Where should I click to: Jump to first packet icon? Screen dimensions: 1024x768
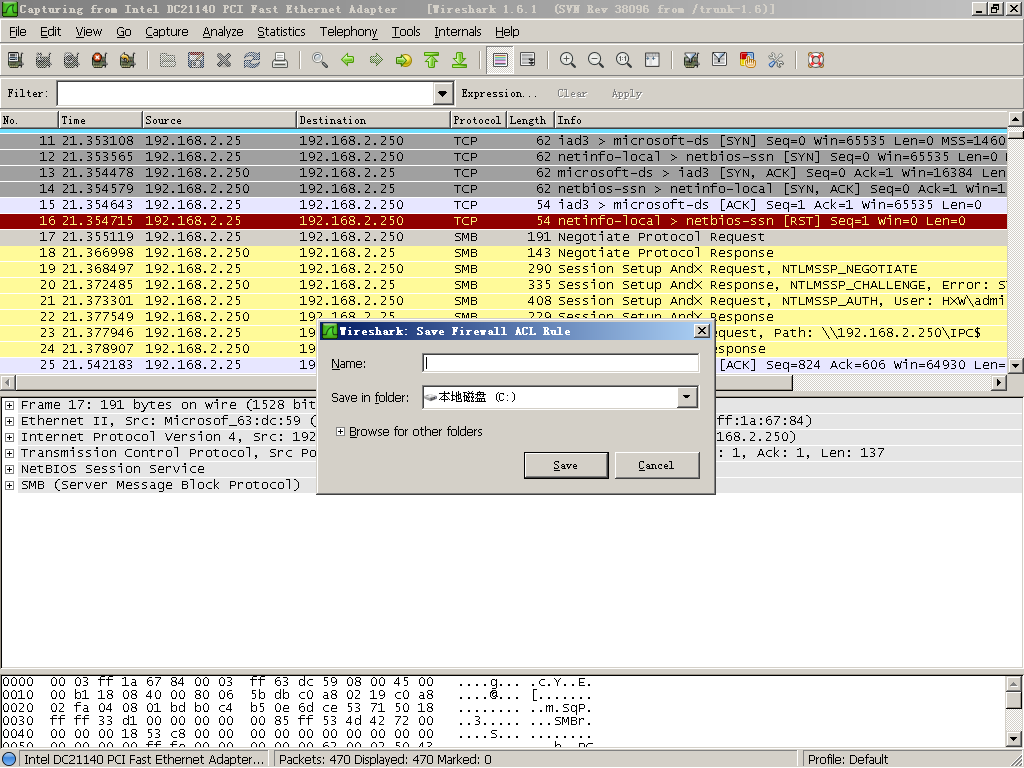point(432,60)
